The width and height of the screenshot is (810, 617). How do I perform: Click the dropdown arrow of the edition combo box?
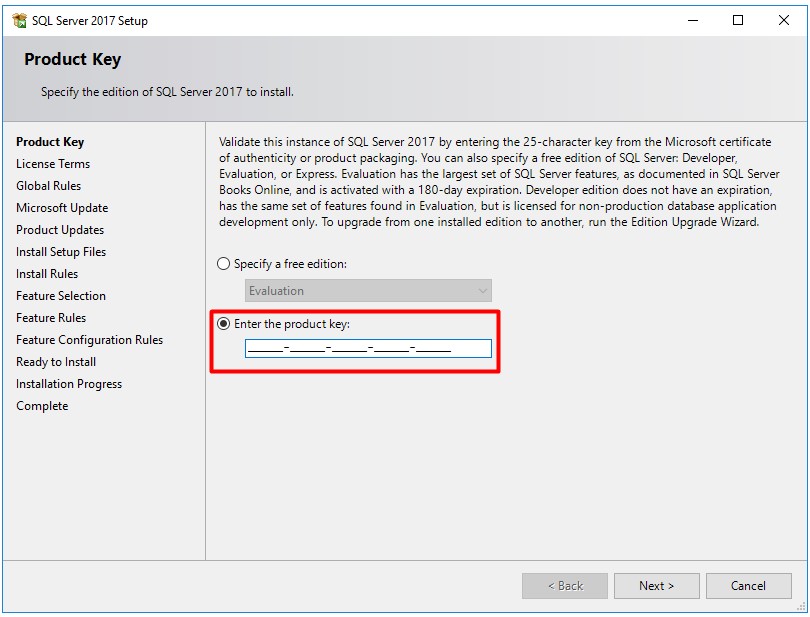tap(482, 291)
